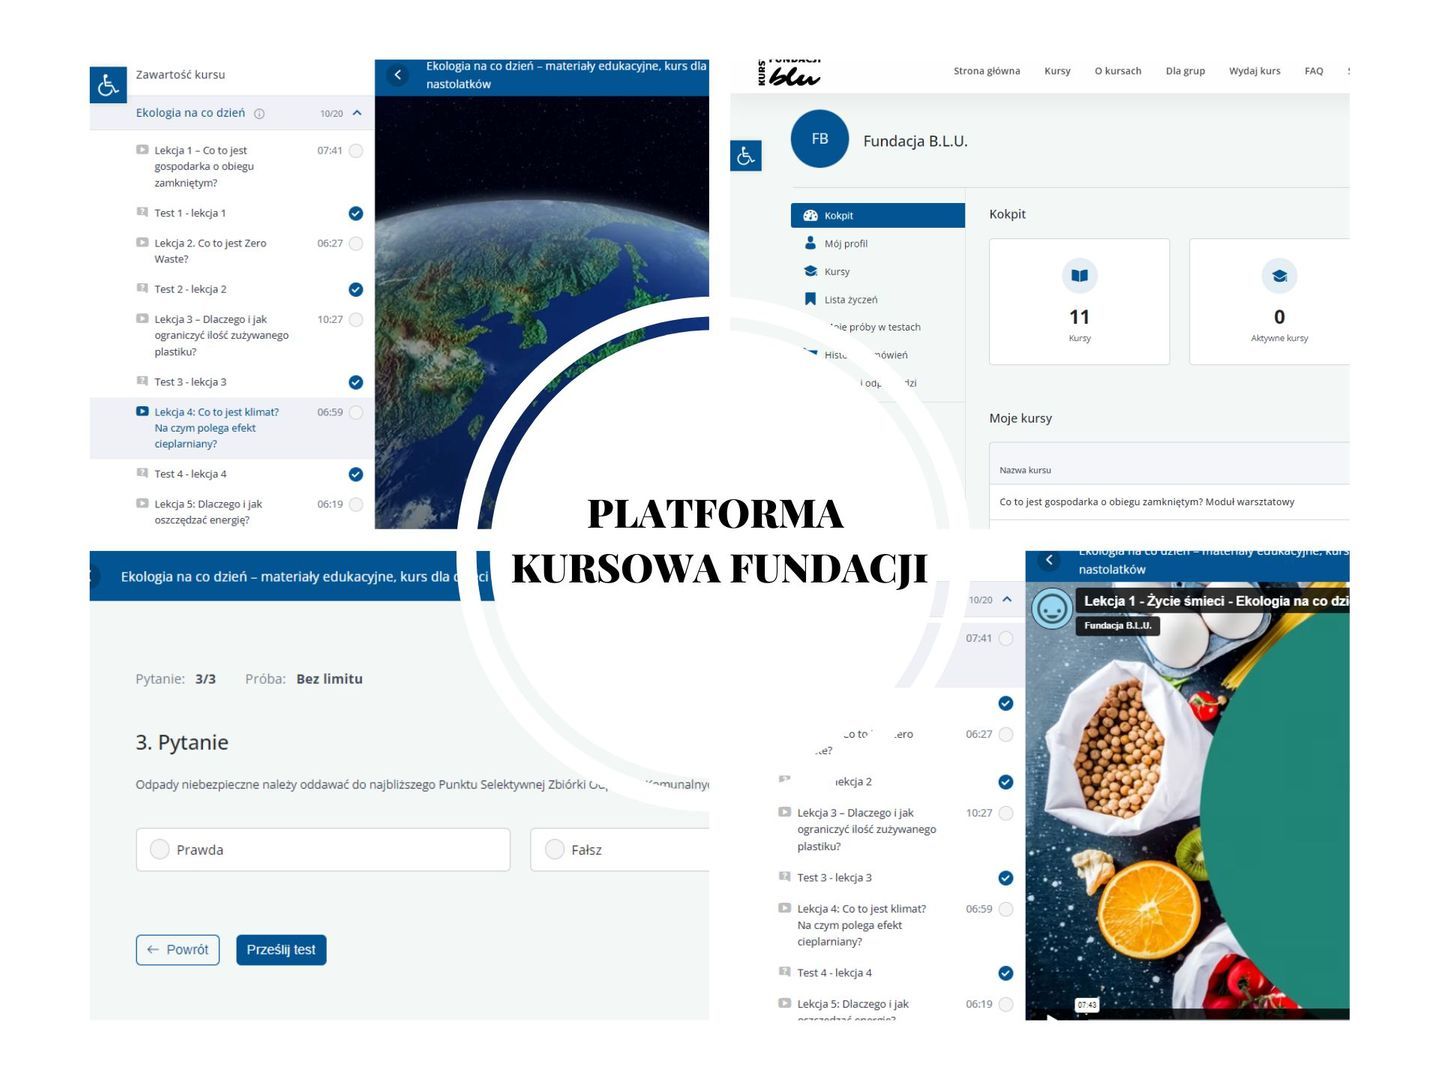Screen dimensions: 1440x1080
Task: Click the quiz icon of Test 2 - lekcja 2
Action: point(142,288)
